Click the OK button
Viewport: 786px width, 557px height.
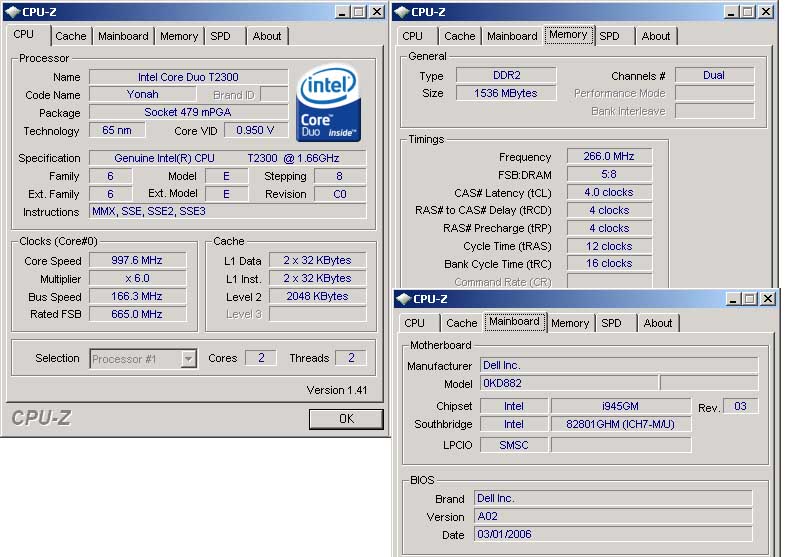tap(346, 419)
